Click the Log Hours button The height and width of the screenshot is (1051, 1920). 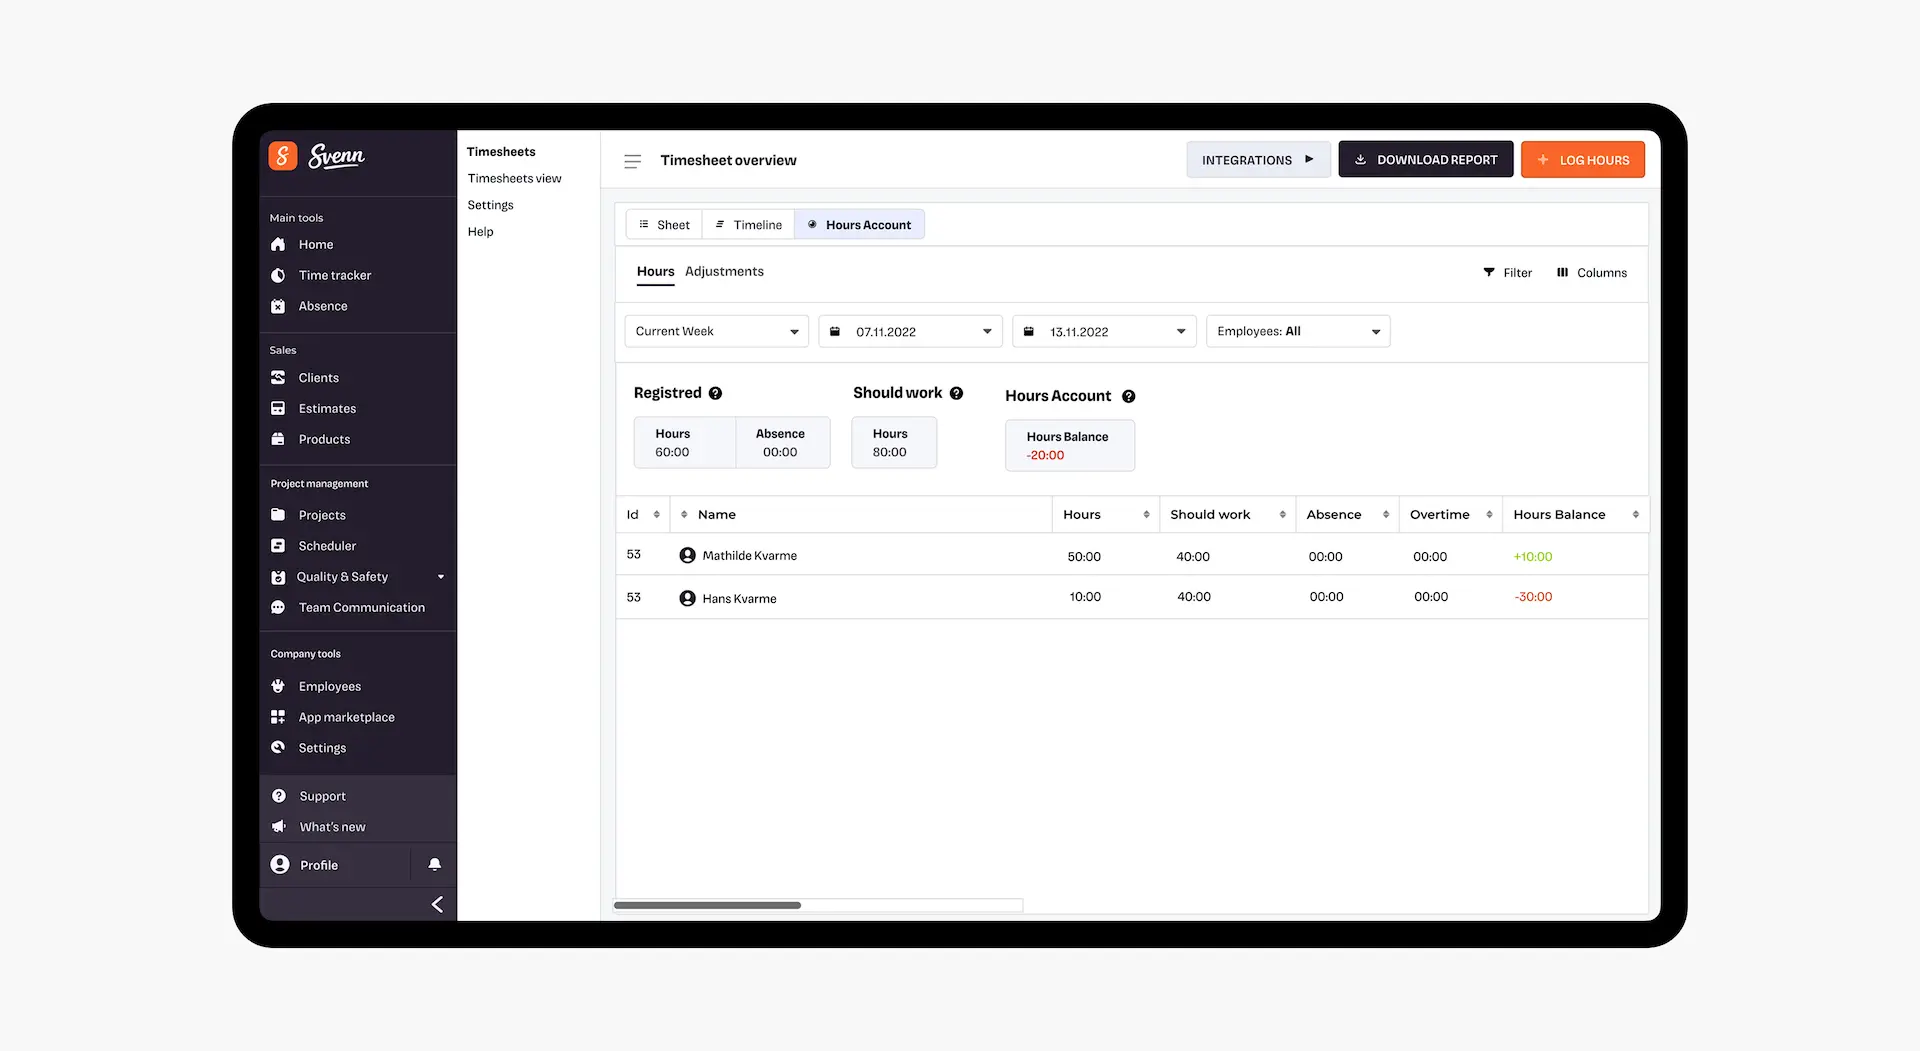click(x=1582, y=160)
